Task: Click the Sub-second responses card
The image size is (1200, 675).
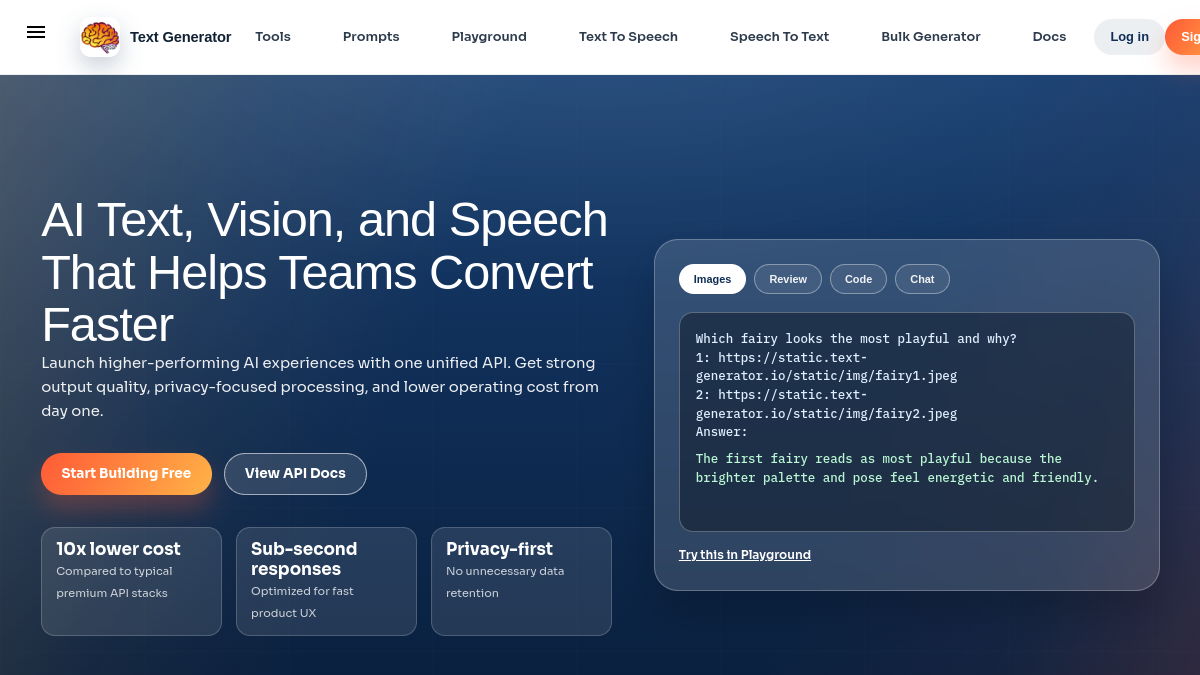Action: click(x=326, y=581)
